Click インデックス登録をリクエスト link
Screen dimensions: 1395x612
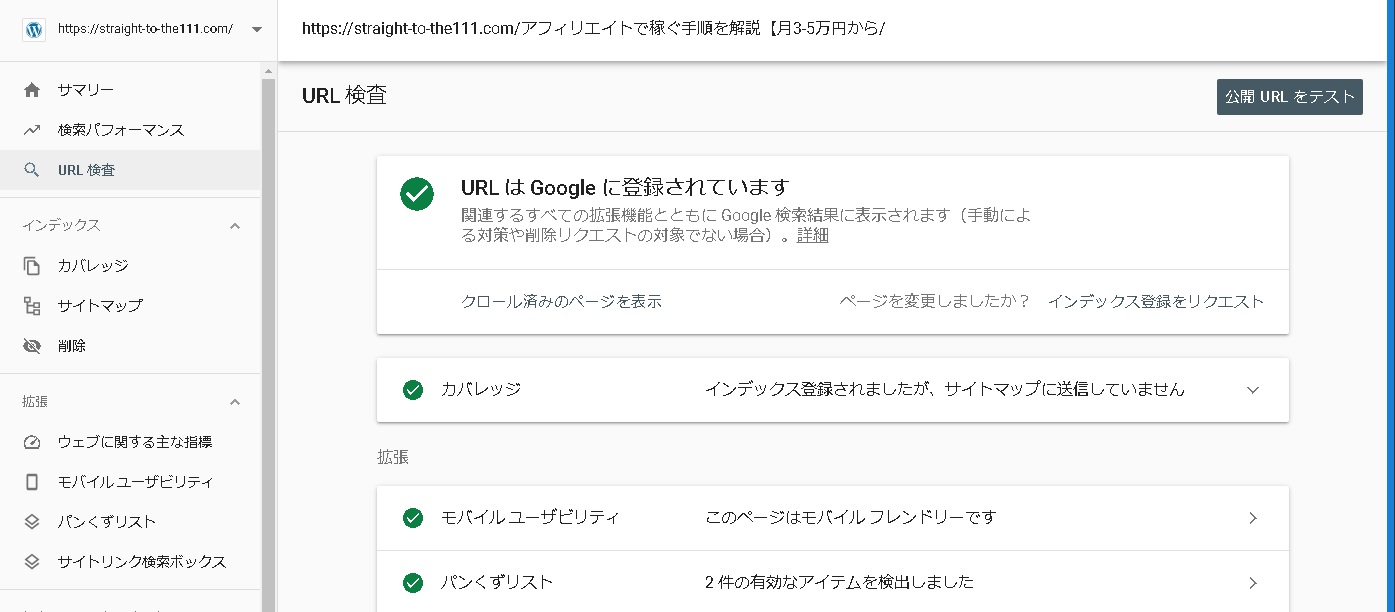1156,302
